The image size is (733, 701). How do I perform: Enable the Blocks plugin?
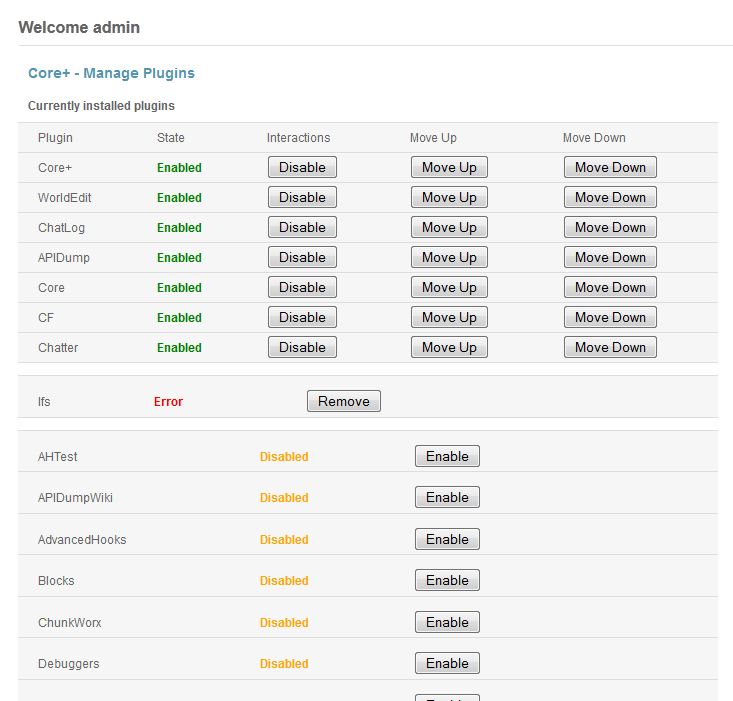447,580
